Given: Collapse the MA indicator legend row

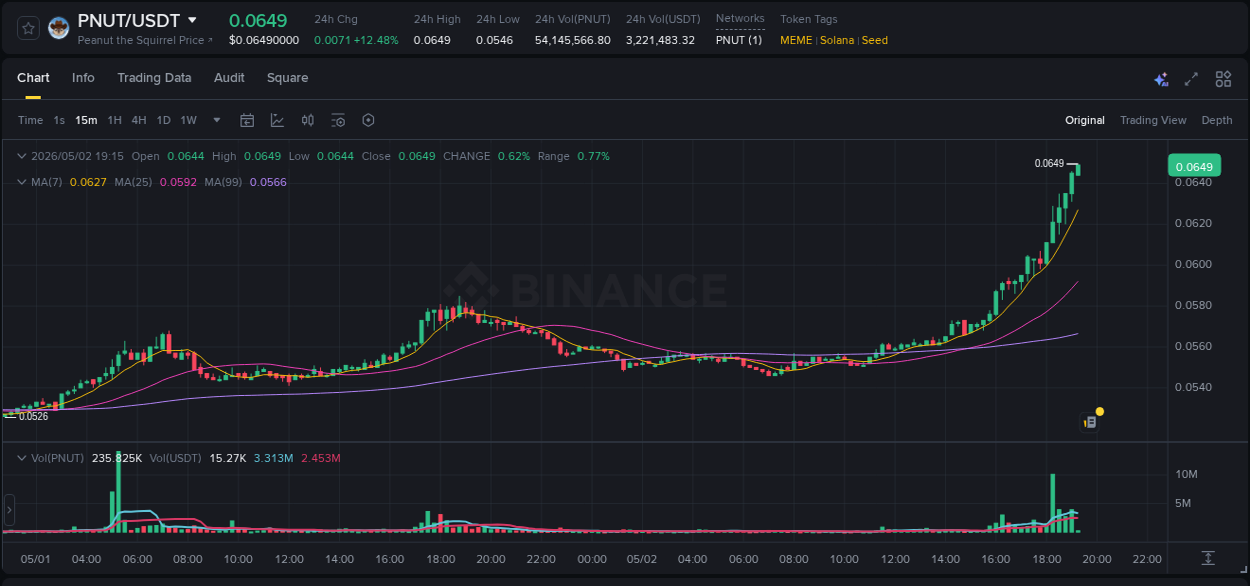Looking at the screenshot, I should pos(22,182).
